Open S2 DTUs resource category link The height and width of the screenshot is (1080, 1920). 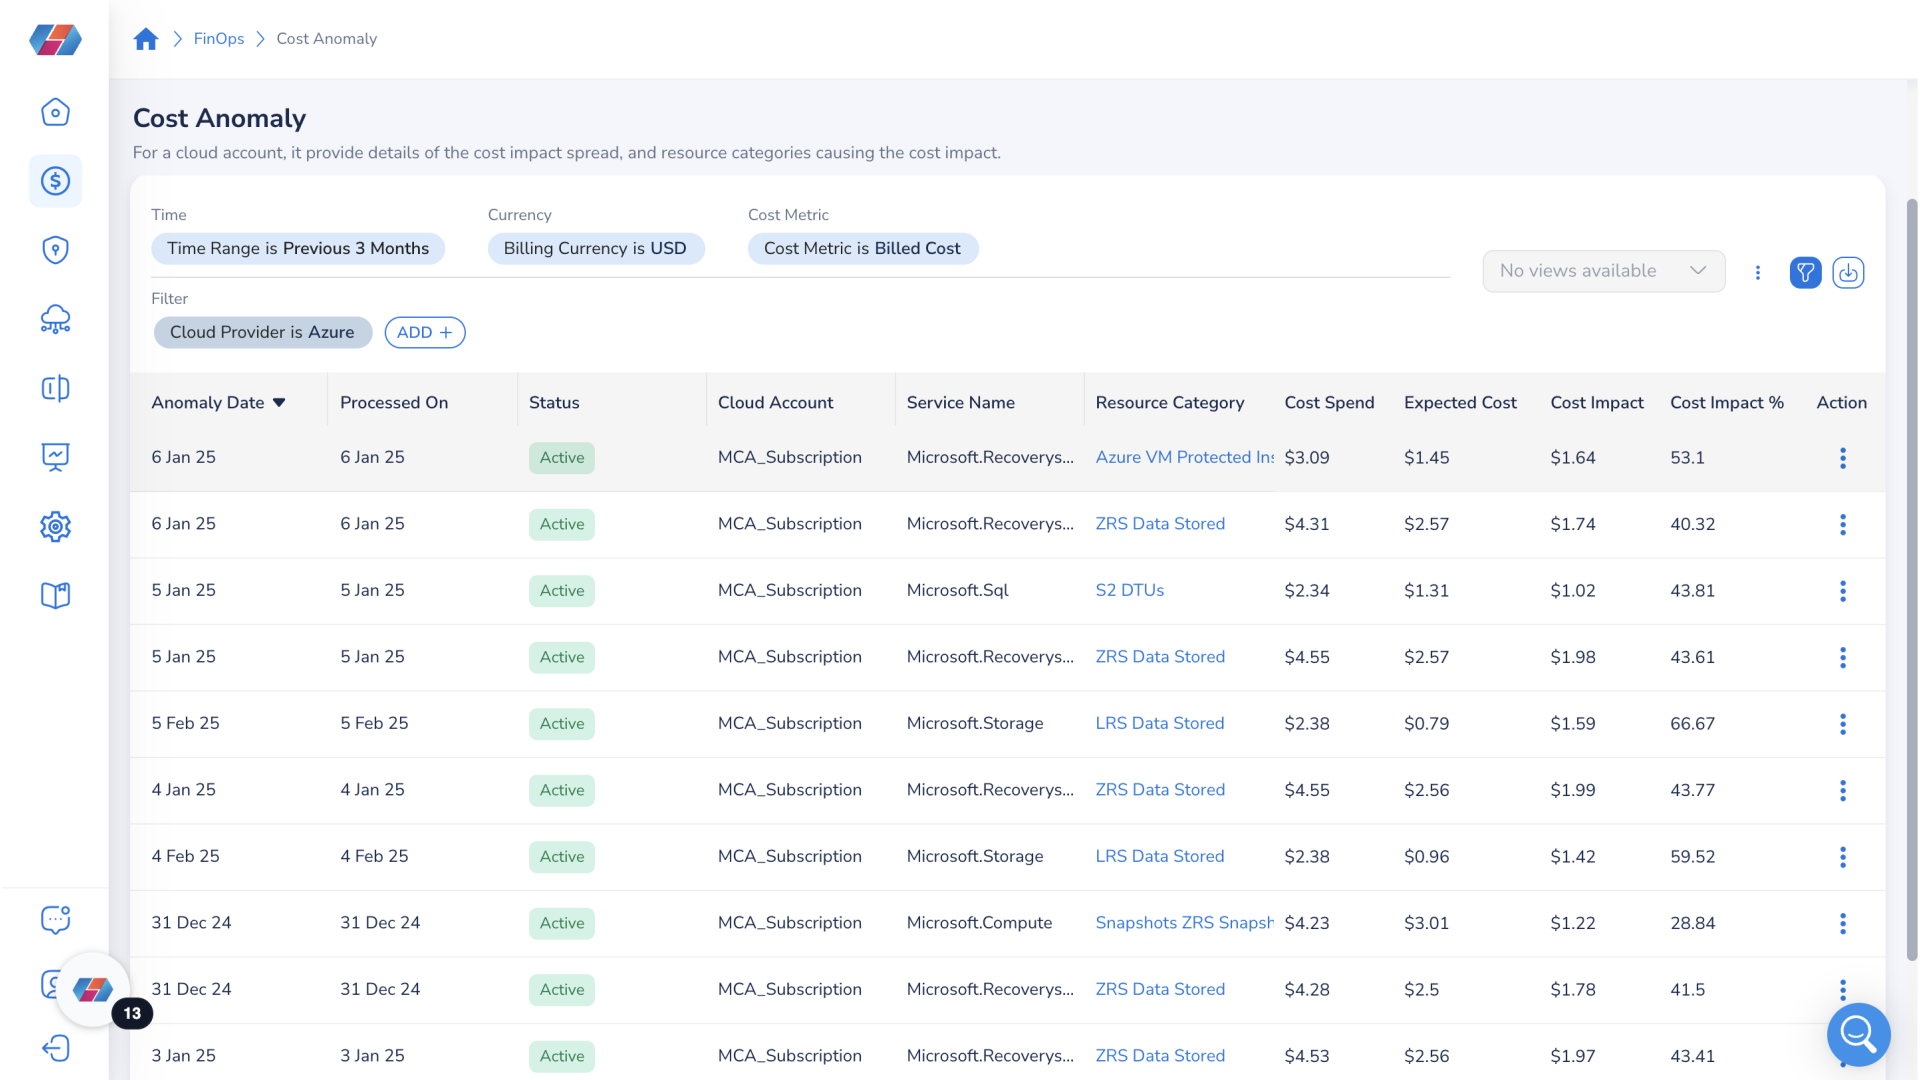coord(1129,590)
